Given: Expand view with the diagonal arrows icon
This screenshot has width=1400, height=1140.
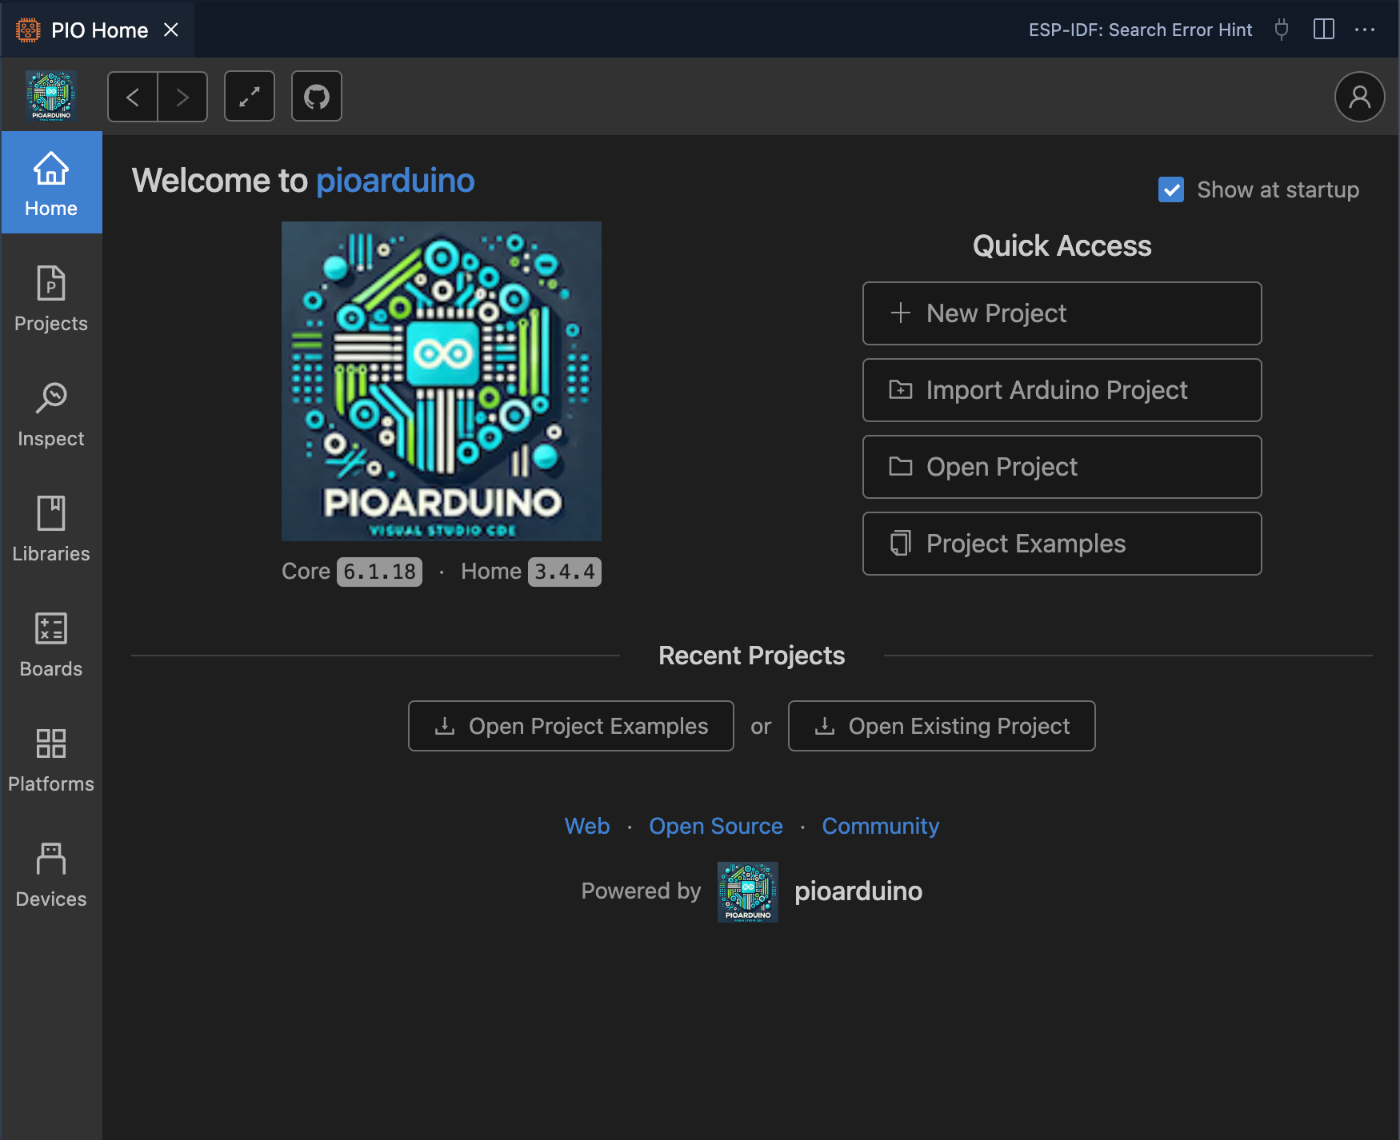Looking at the screenshot, I should [x=250, y=97].
